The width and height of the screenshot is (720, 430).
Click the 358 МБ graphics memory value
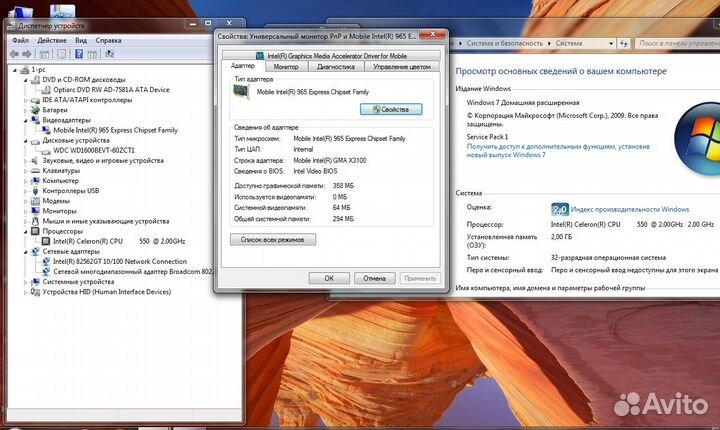pos(343,186)
